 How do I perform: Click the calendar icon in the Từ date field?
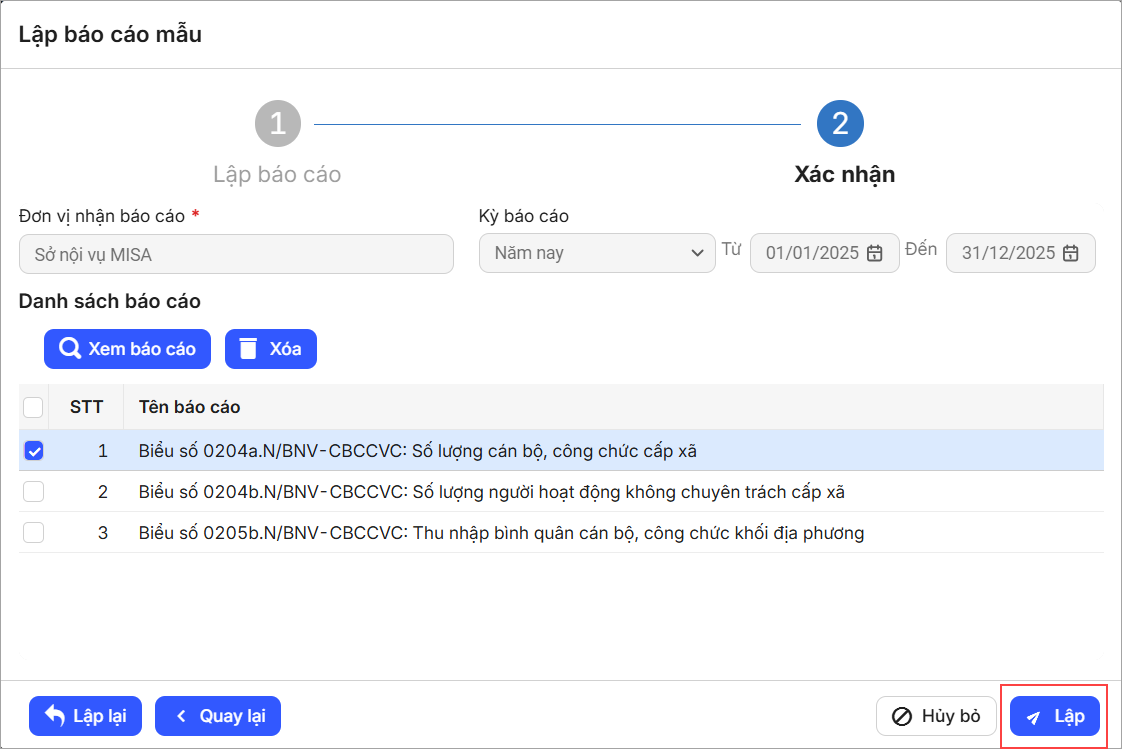pyautogui.click(x=874, y=253)
